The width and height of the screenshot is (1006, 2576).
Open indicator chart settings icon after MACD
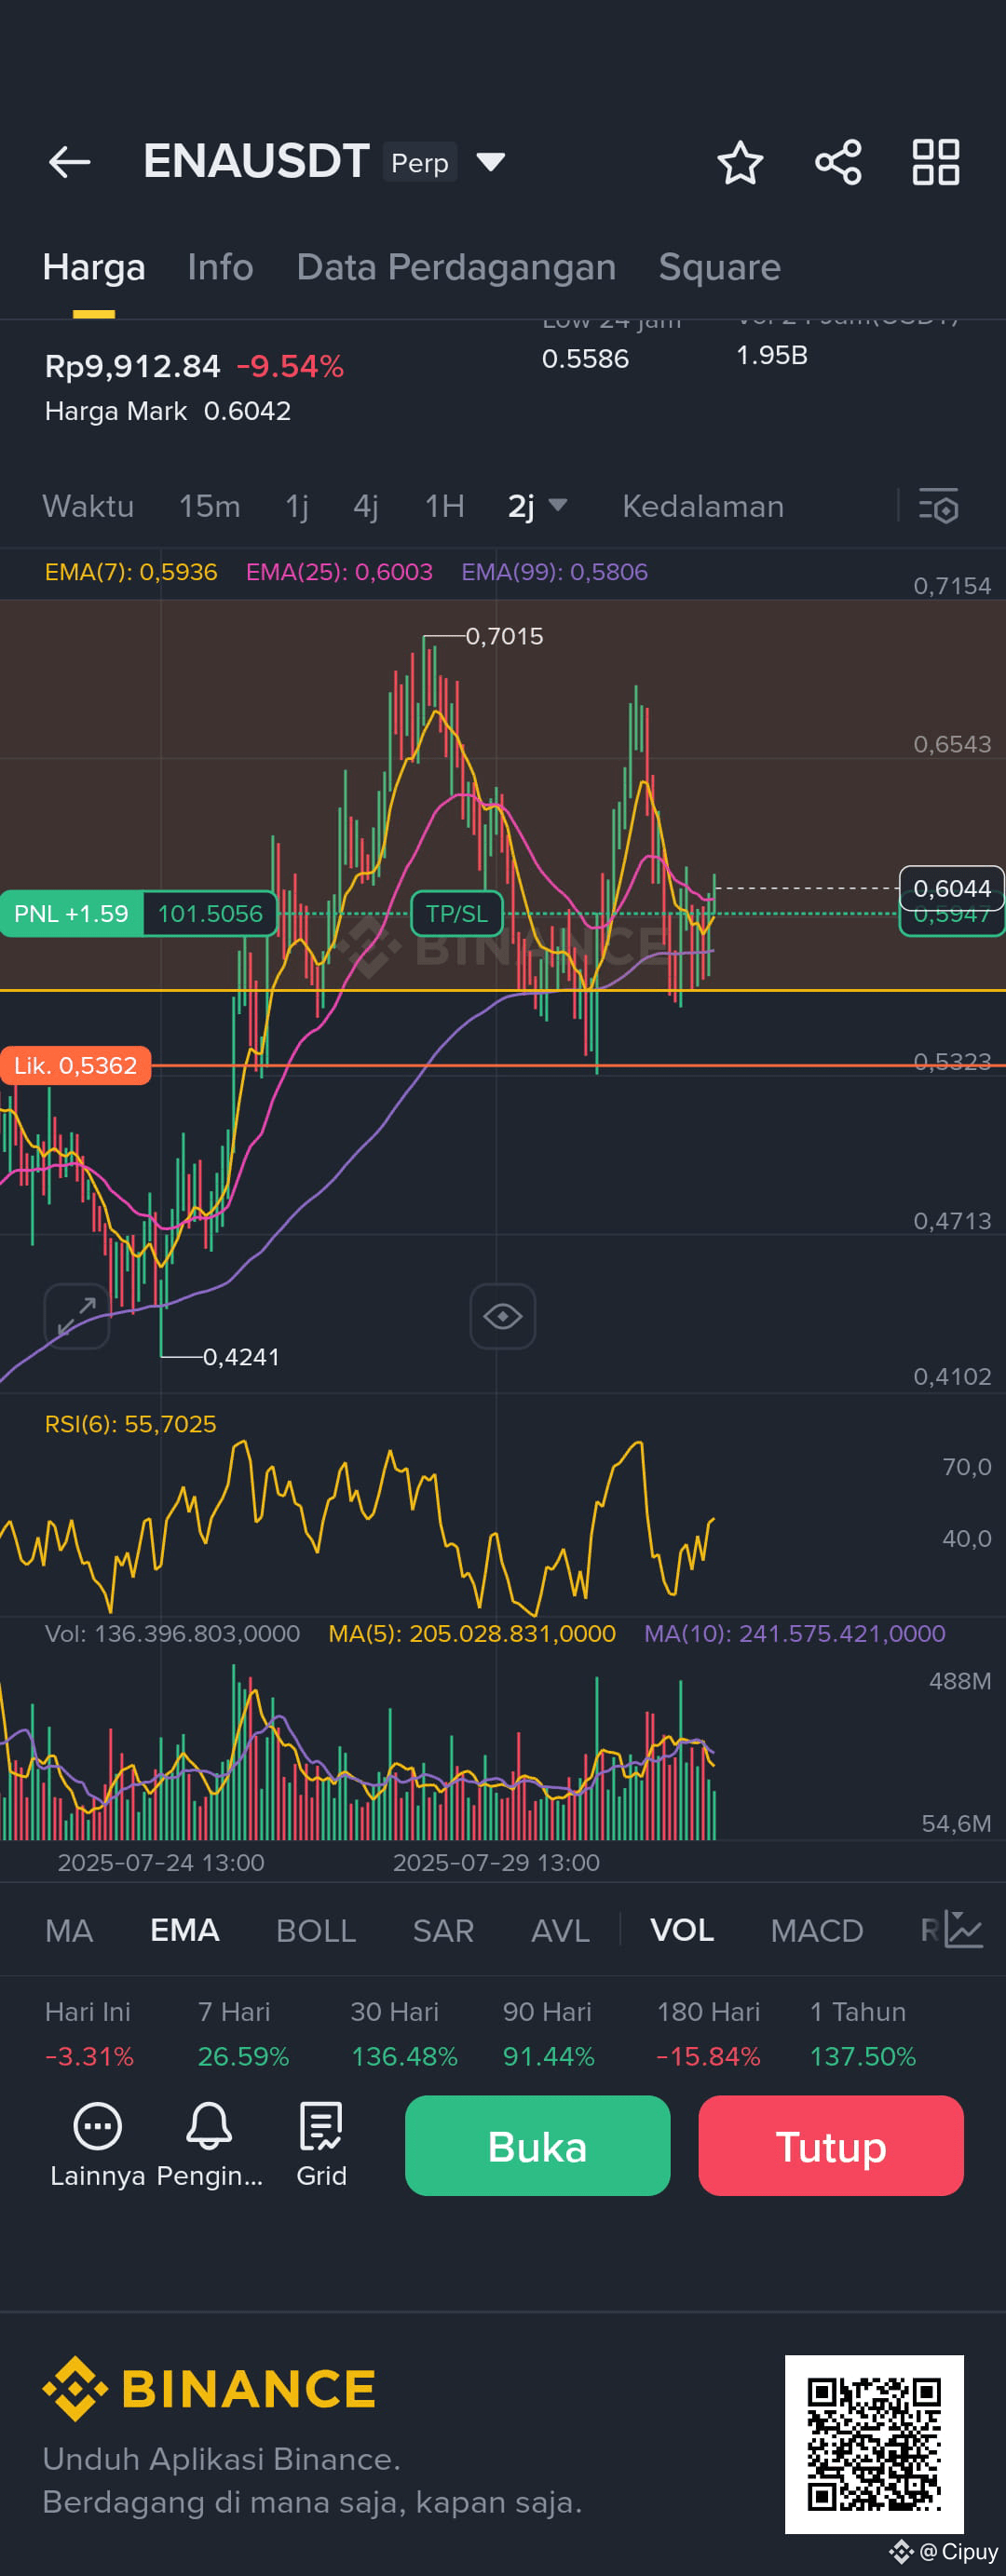click(962, 1929)
